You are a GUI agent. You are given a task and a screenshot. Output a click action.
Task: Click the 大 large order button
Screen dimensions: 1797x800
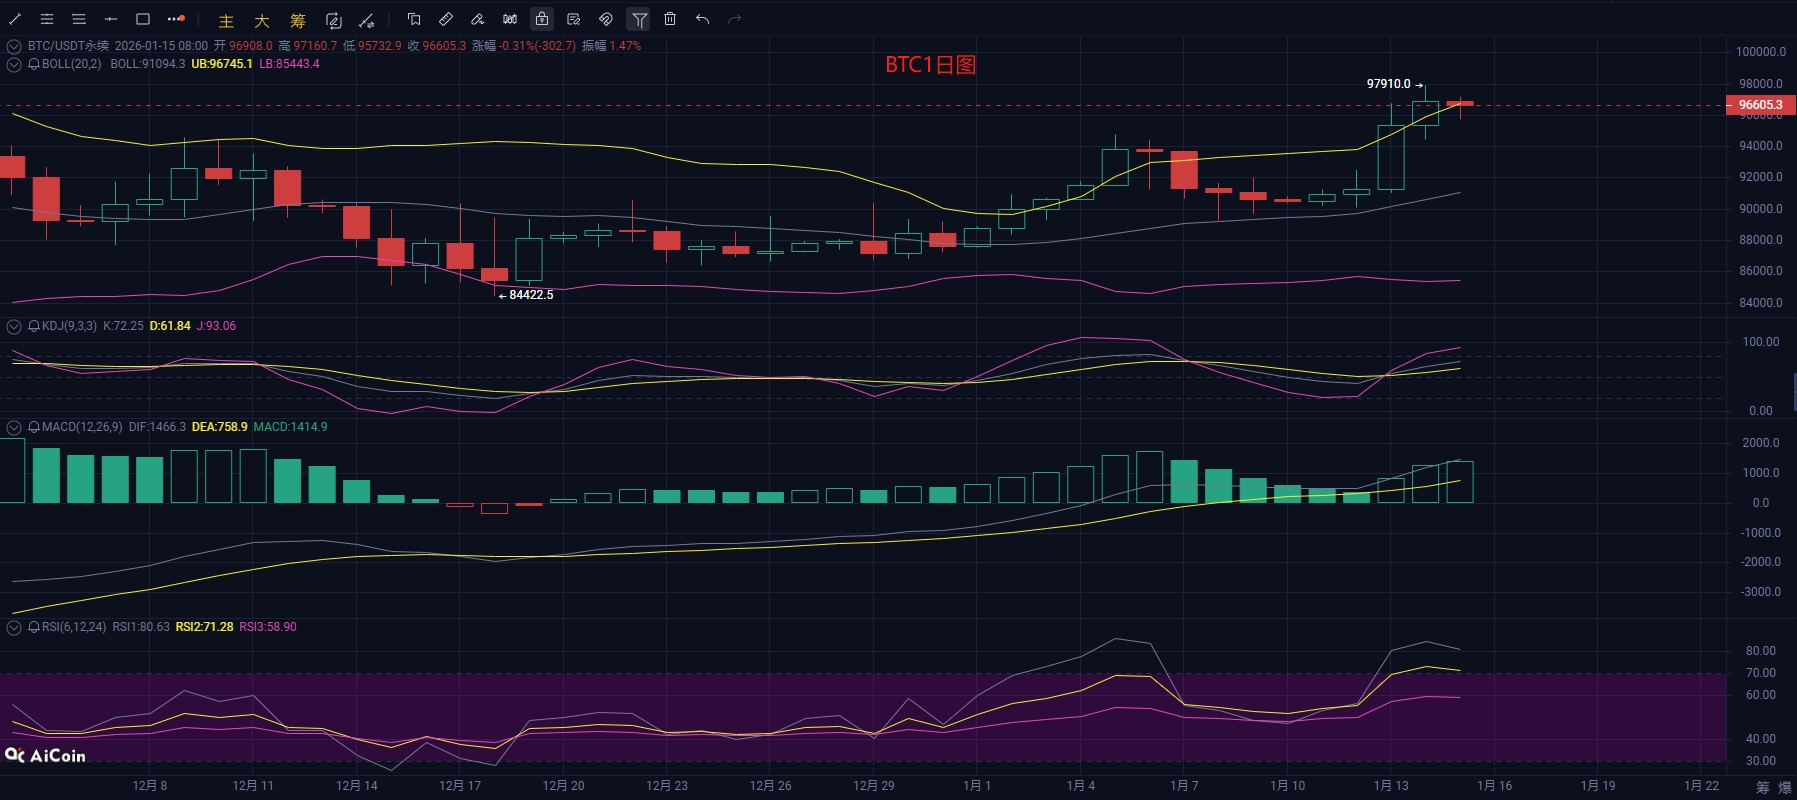coord(262,20)
